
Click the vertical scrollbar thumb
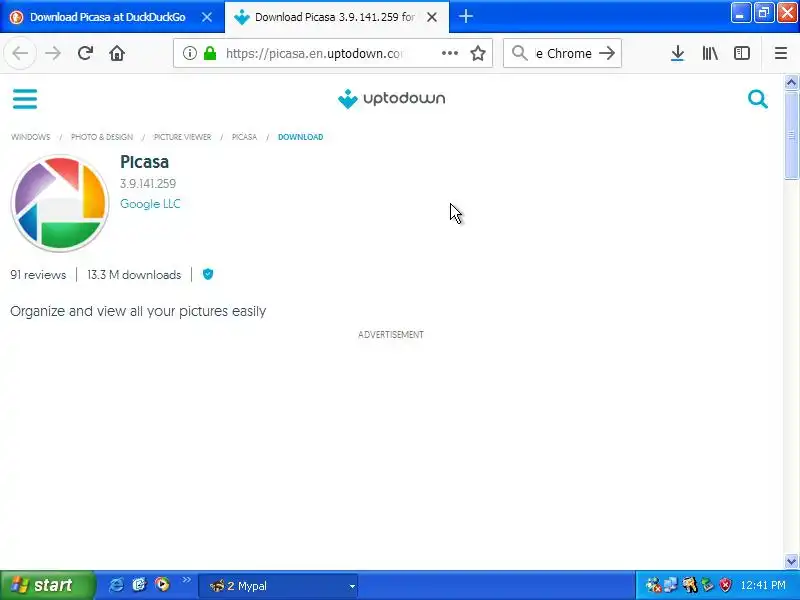pyautogui.click(x=791, y=135)
